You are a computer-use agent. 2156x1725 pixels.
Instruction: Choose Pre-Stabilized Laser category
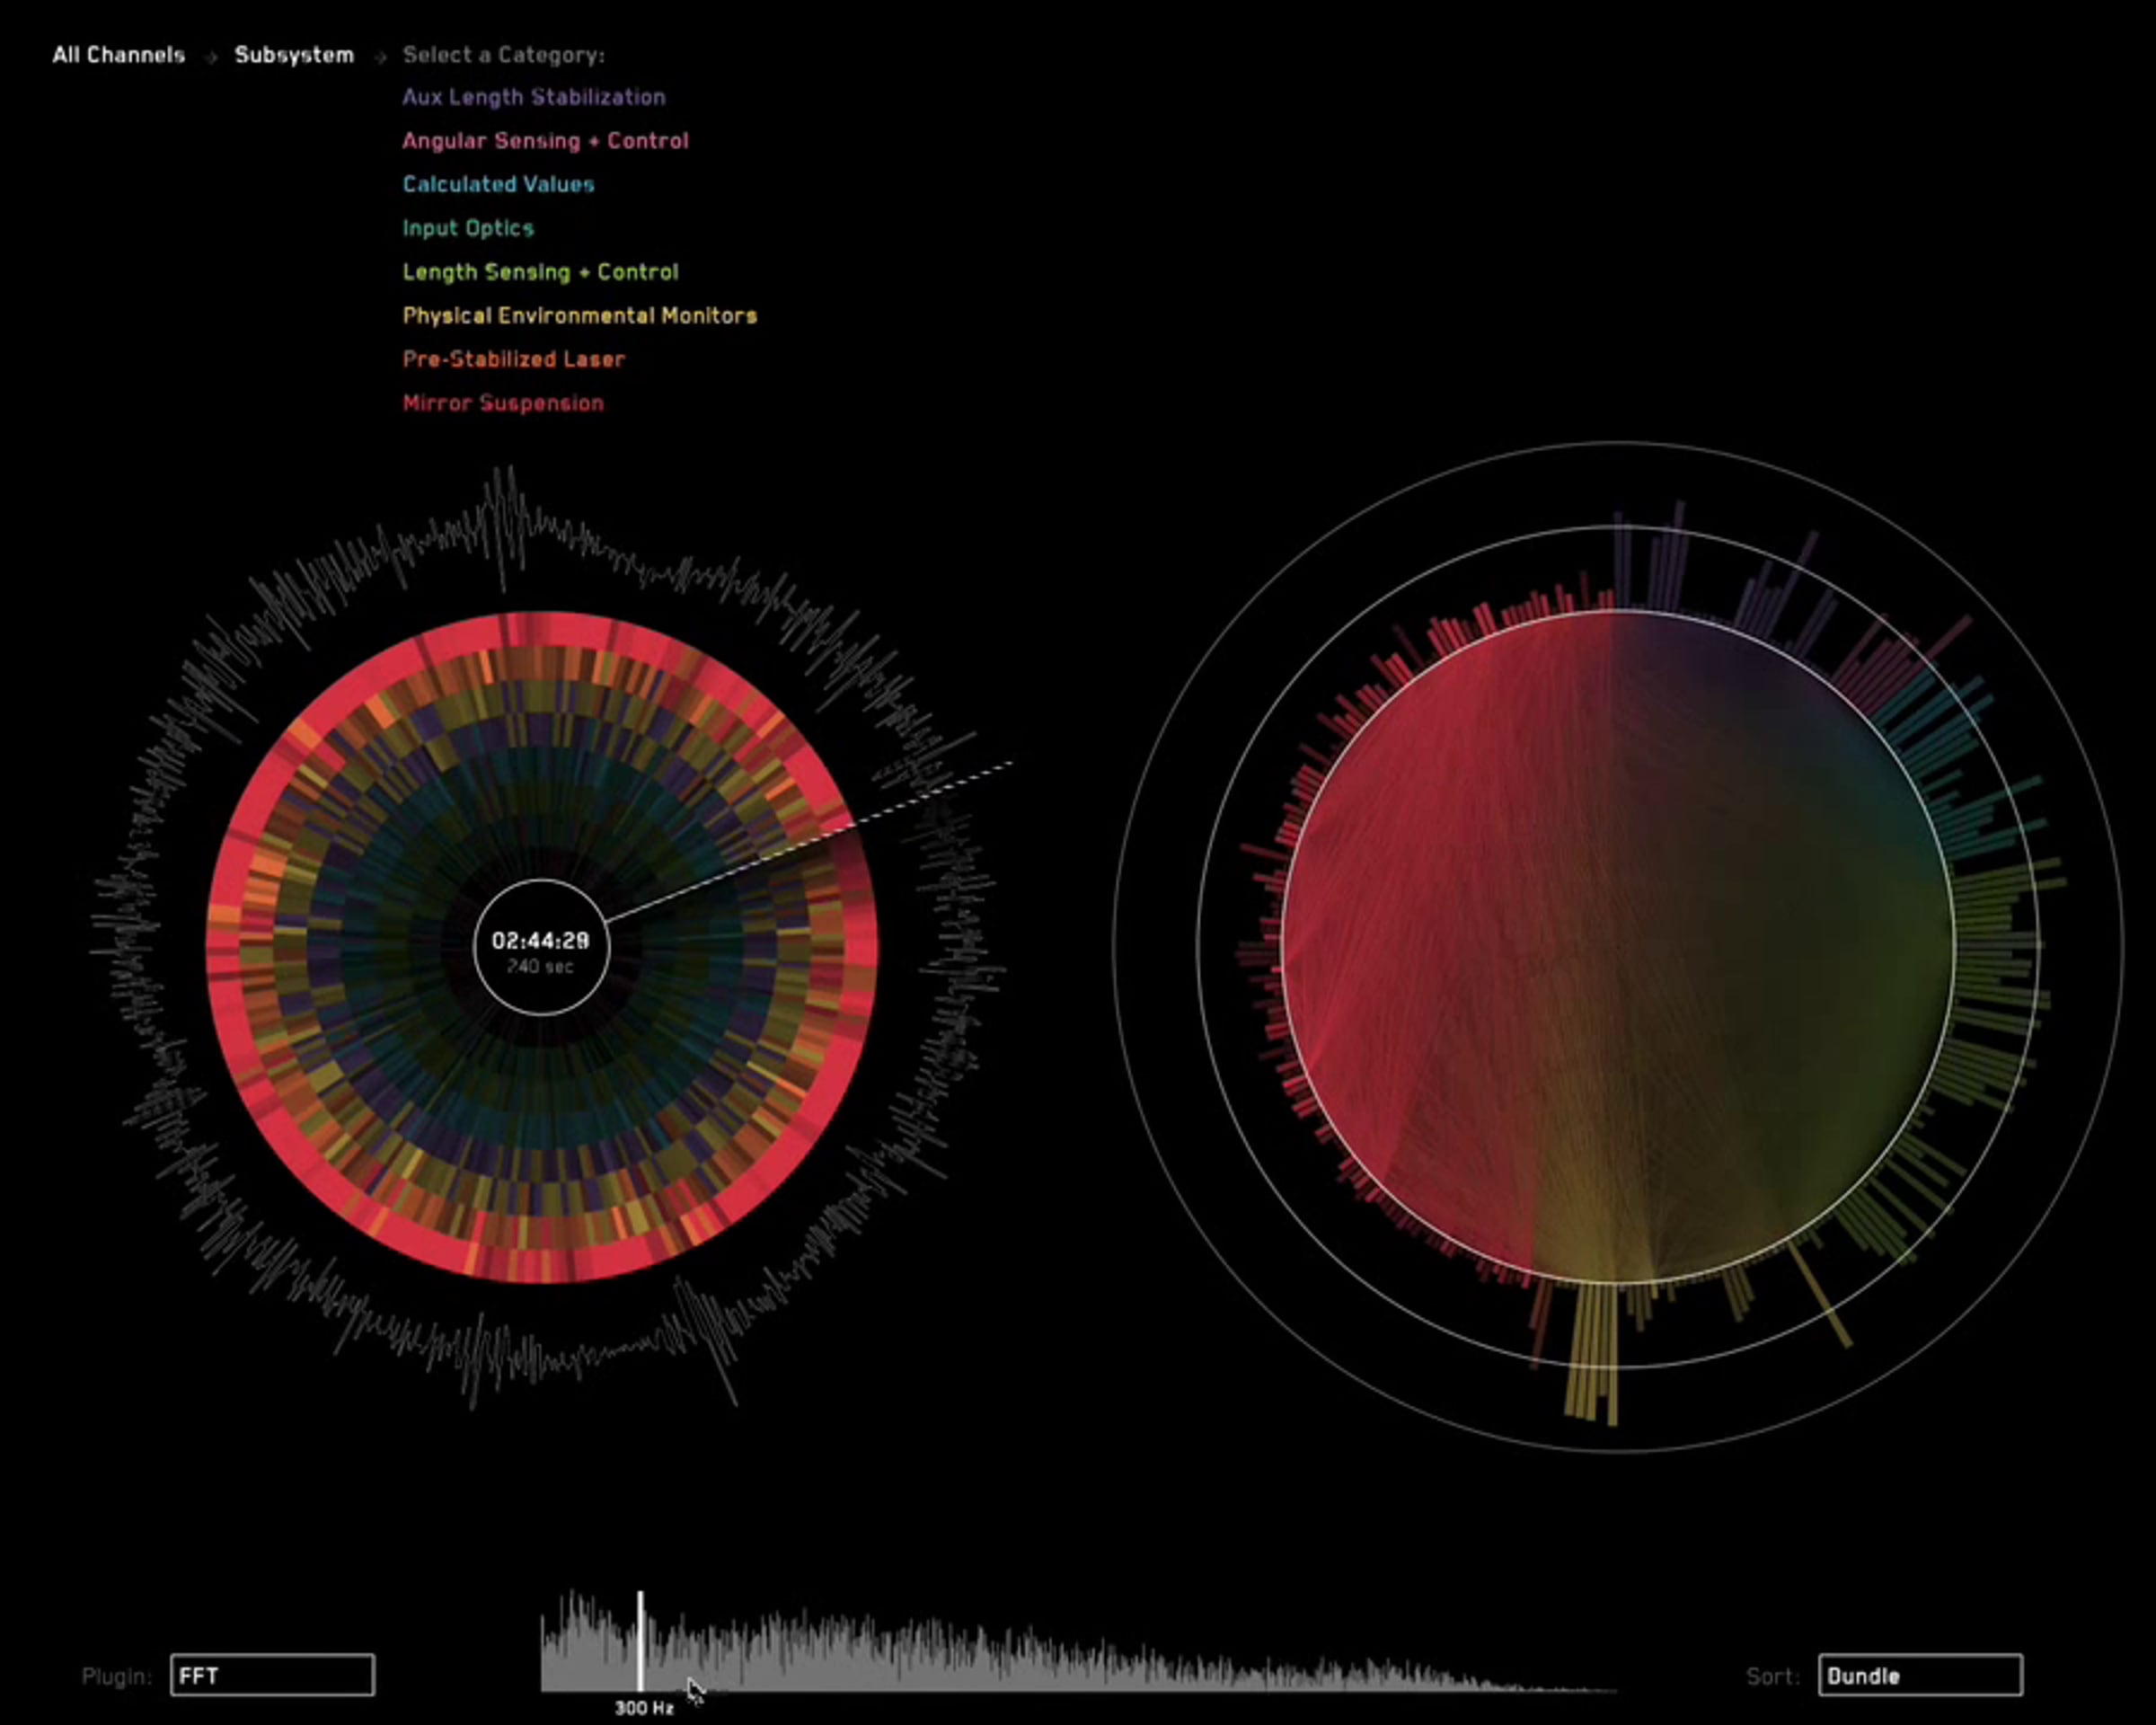[x=513, y=359]
